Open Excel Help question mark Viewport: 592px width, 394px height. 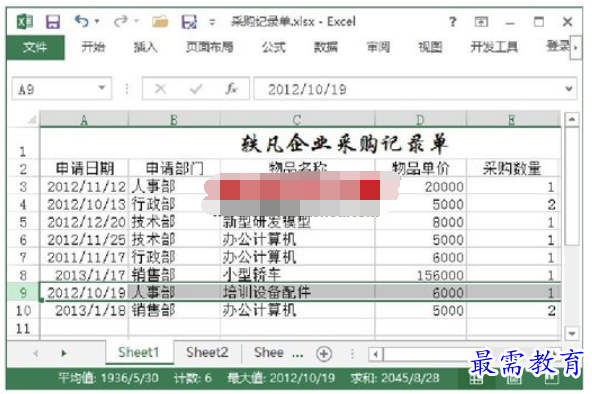click(x=453, y=22)
